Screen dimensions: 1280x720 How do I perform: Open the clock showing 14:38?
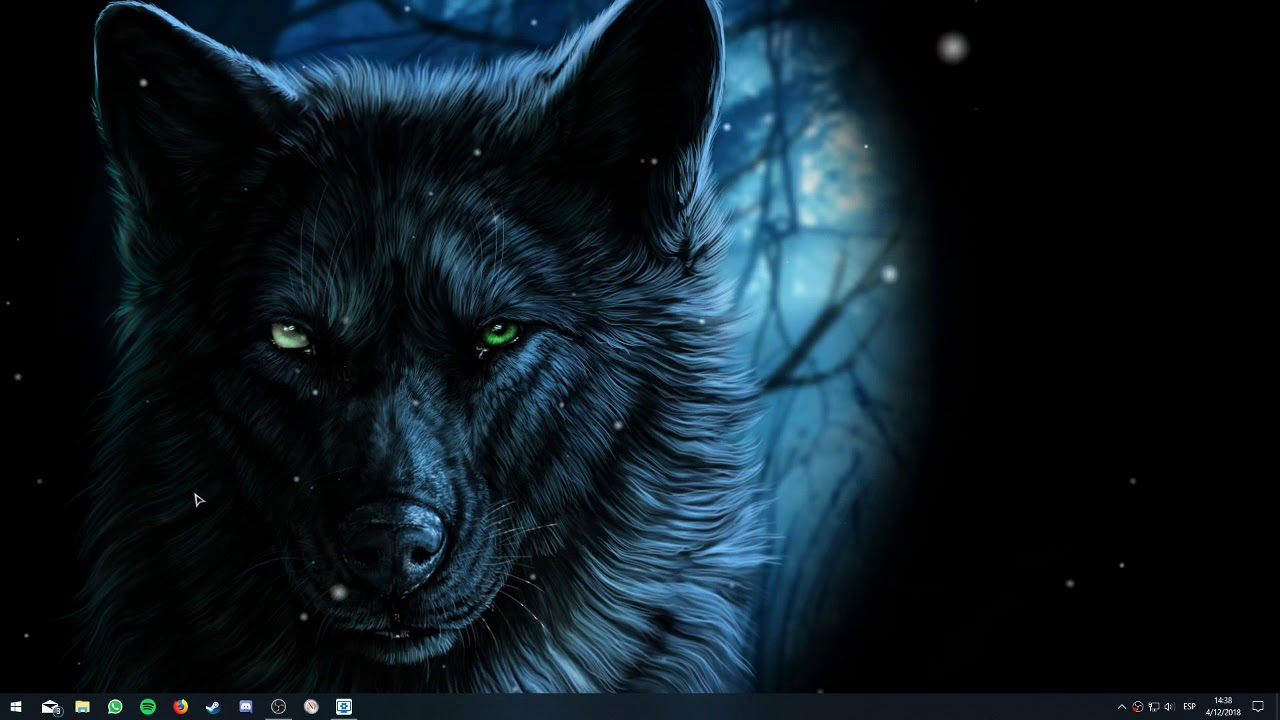point(1222,707)
